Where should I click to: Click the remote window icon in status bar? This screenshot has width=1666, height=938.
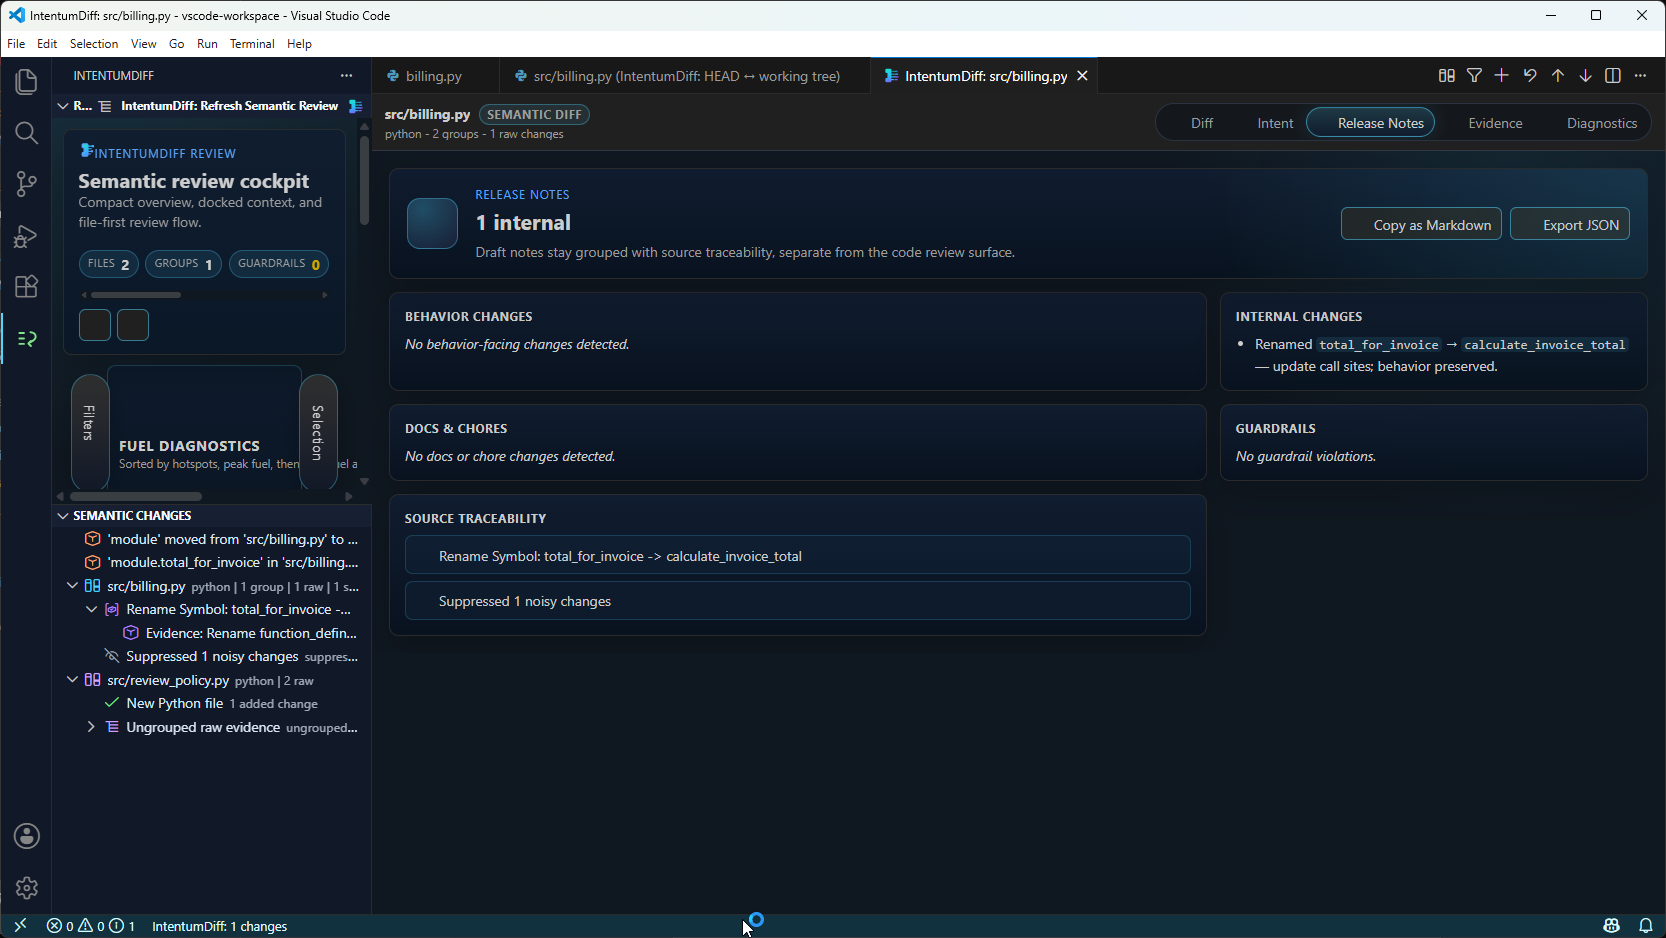pyautogui.click(x=20, y=926)
